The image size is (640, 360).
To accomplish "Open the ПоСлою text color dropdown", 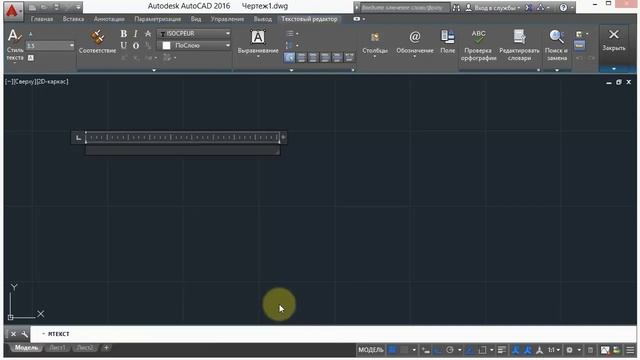I will click(x=195, y=45).
